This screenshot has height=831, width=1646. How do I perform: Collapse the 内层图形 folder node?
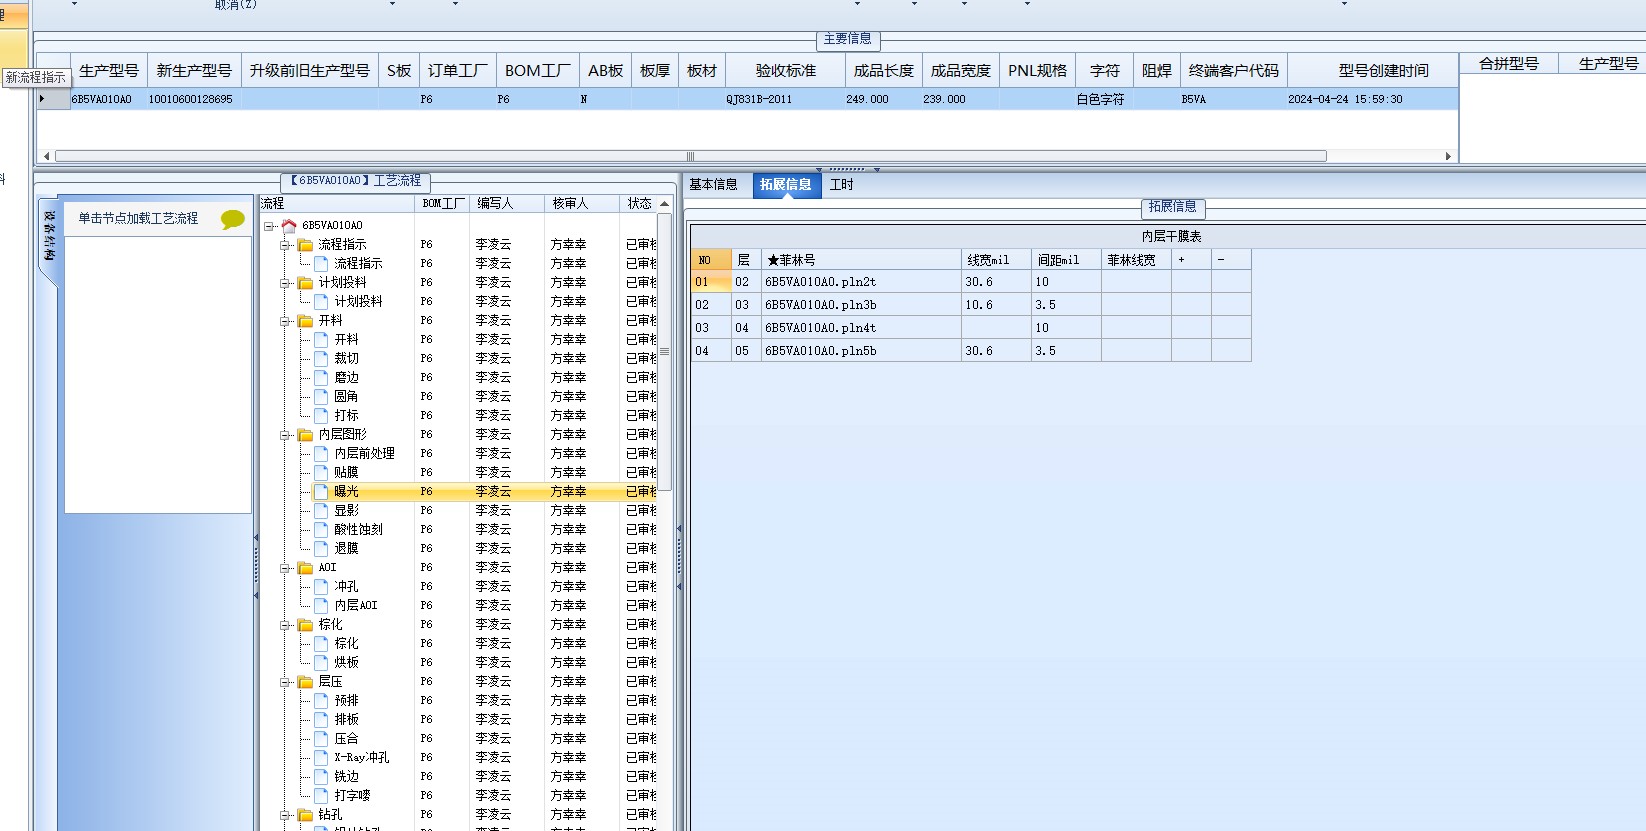[x=285, y=435]
